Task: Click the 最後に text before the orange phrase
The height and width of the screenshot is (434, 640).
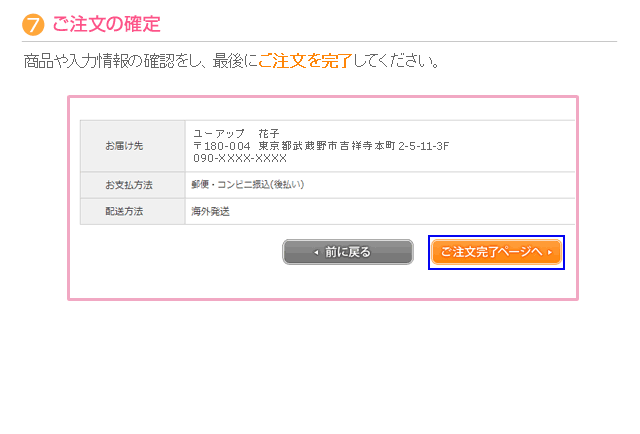Action: 235,62
